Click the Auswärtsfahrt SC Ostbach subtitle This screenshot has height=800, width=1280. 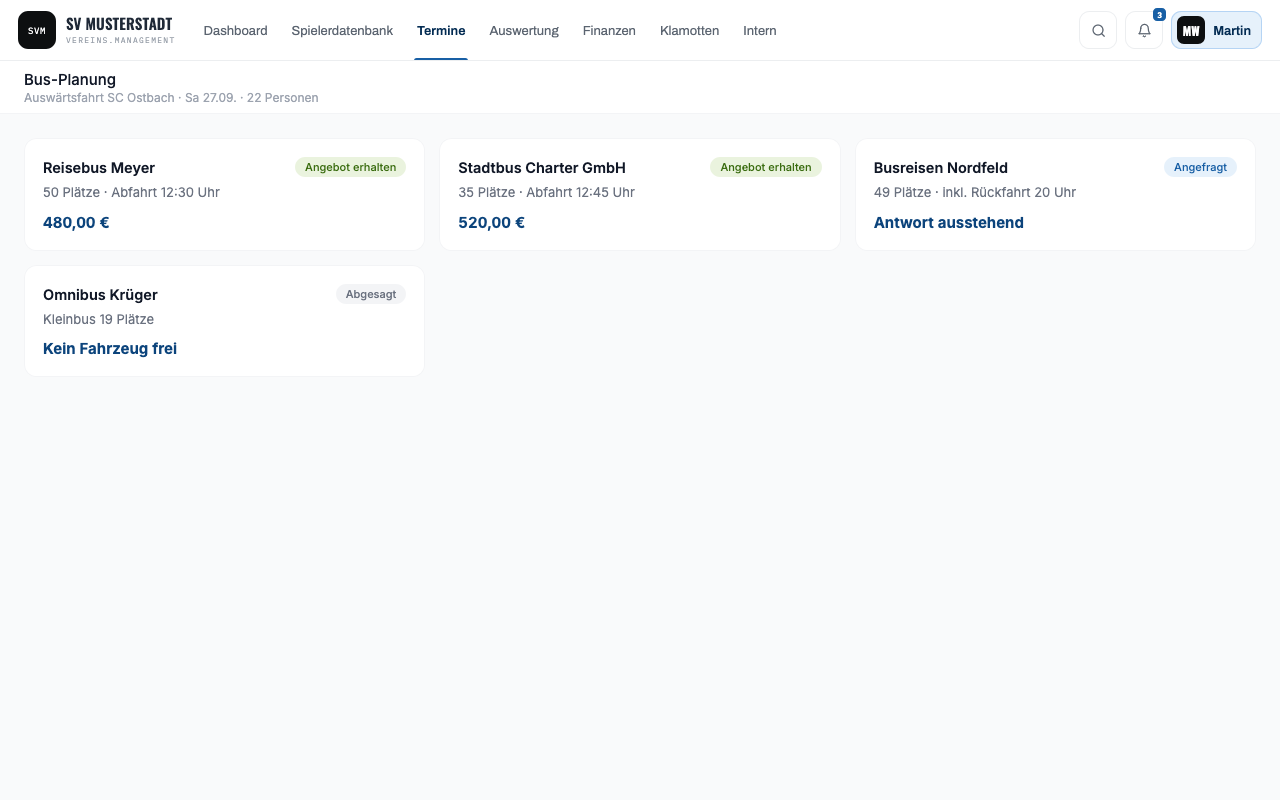pyautogui.click(x=171, y=98)
